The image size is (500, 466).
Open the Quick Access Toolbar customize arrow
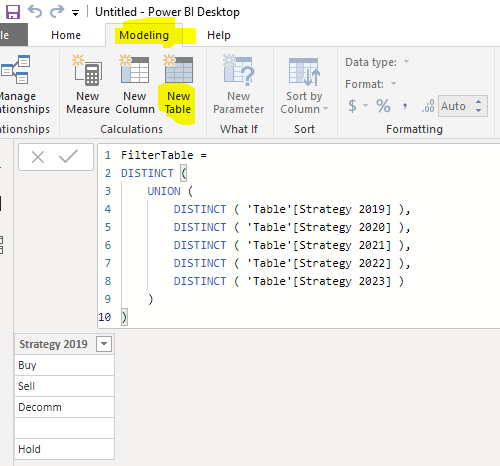(76, 13)
